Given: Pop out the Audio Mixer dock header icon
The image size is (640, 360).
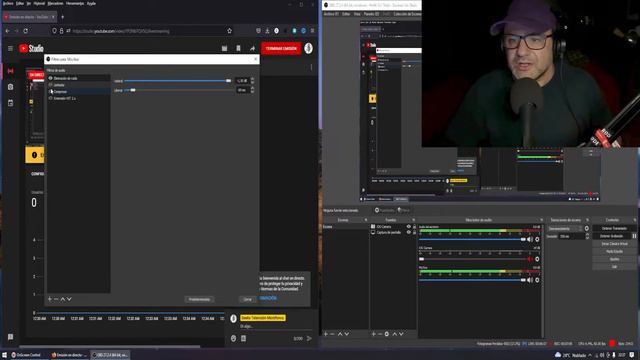Looking at the screenshot, I should coord(542,220).
